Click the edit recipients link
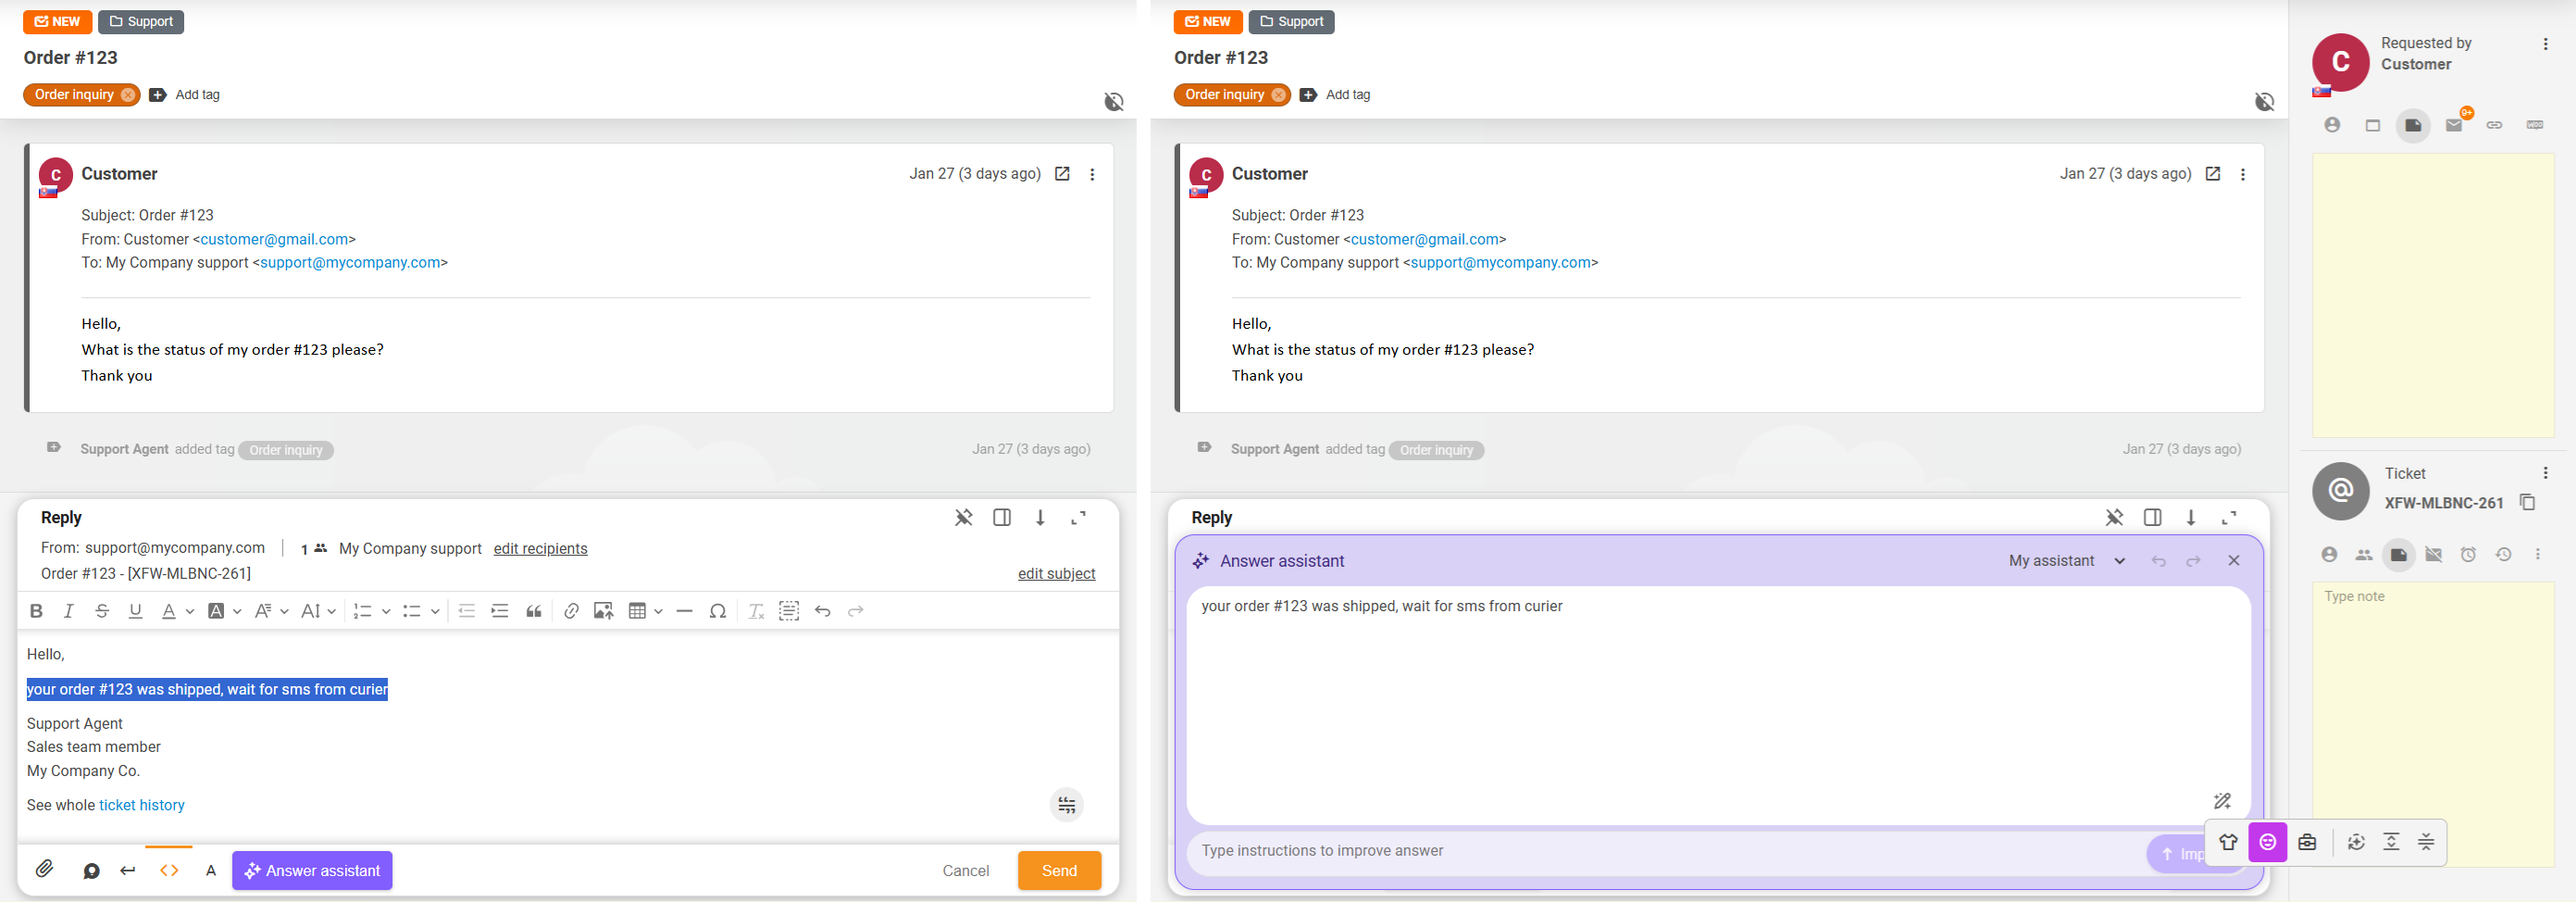This screenshot has width=2576, height=902. click(540, 548)
